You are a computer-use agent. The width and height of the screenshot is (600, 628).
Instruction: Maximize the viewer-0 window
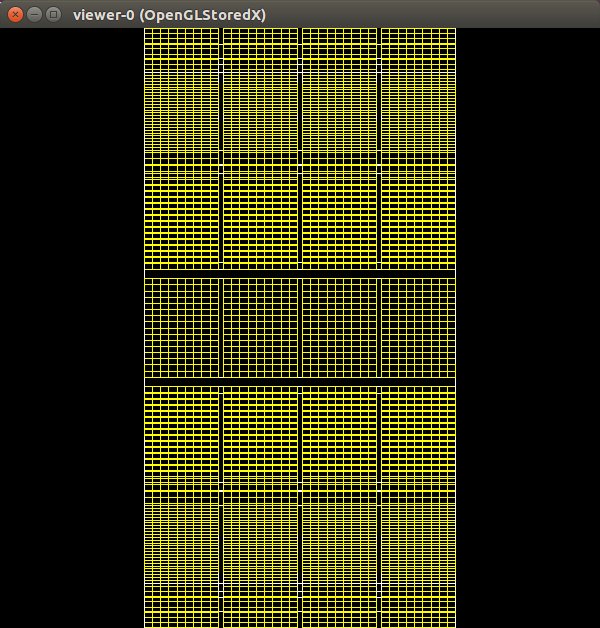tap(53, 15)
